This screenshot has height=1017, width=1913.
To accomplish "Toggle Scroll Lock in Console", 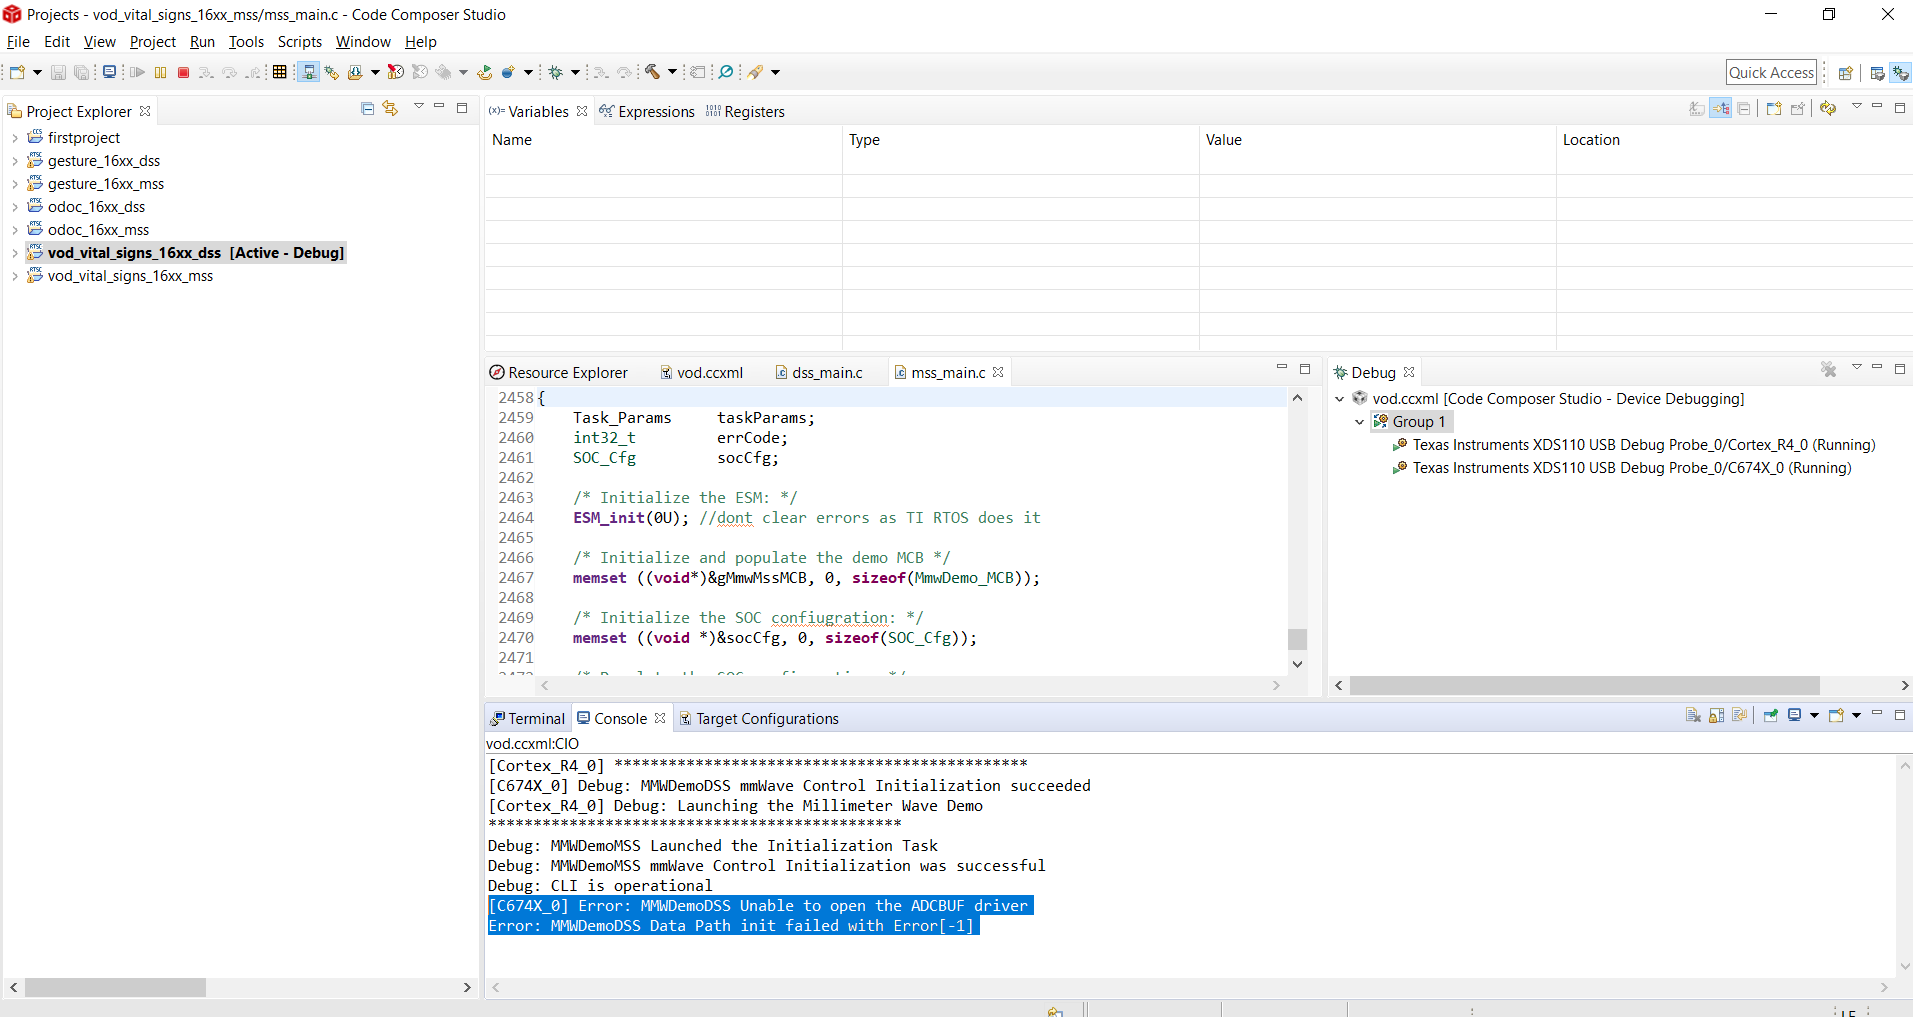I will click(1716, 716).
